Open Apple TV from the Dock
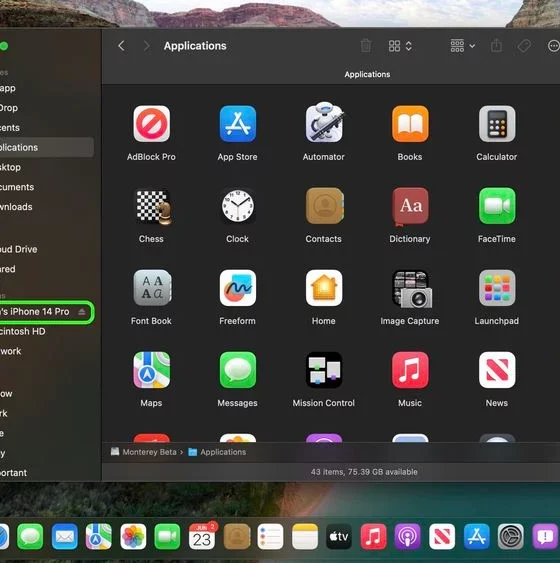Screen dimensions: 560x563 [x=339, y=536]
